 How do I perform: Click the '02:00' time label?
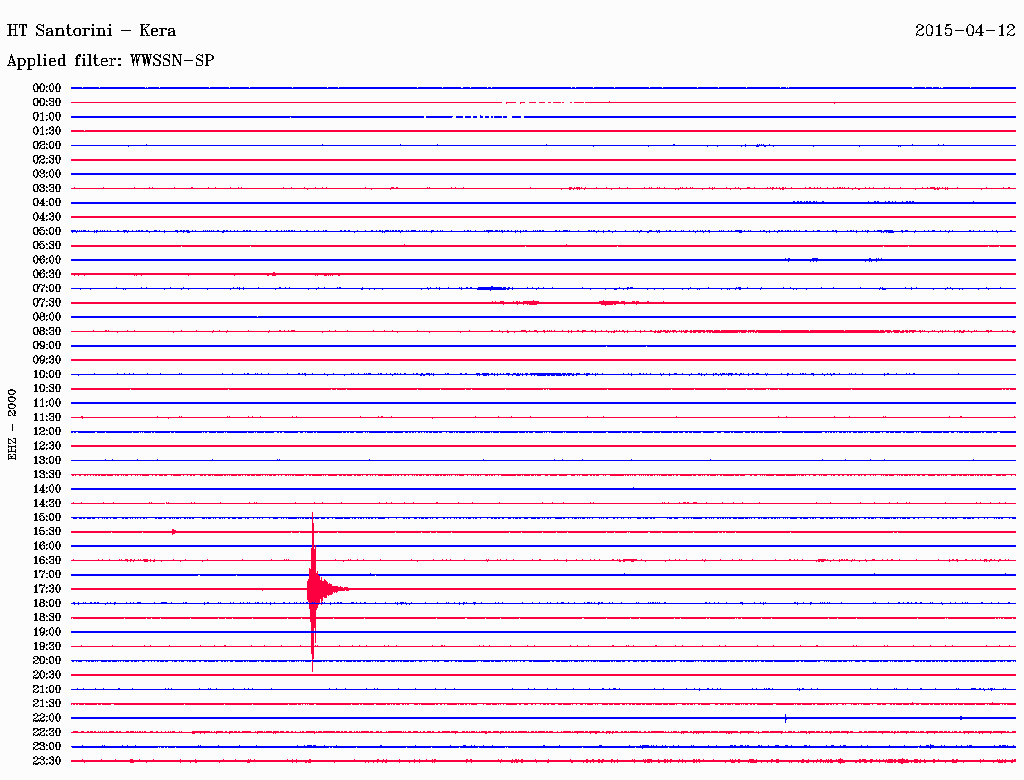click(47, 145)
